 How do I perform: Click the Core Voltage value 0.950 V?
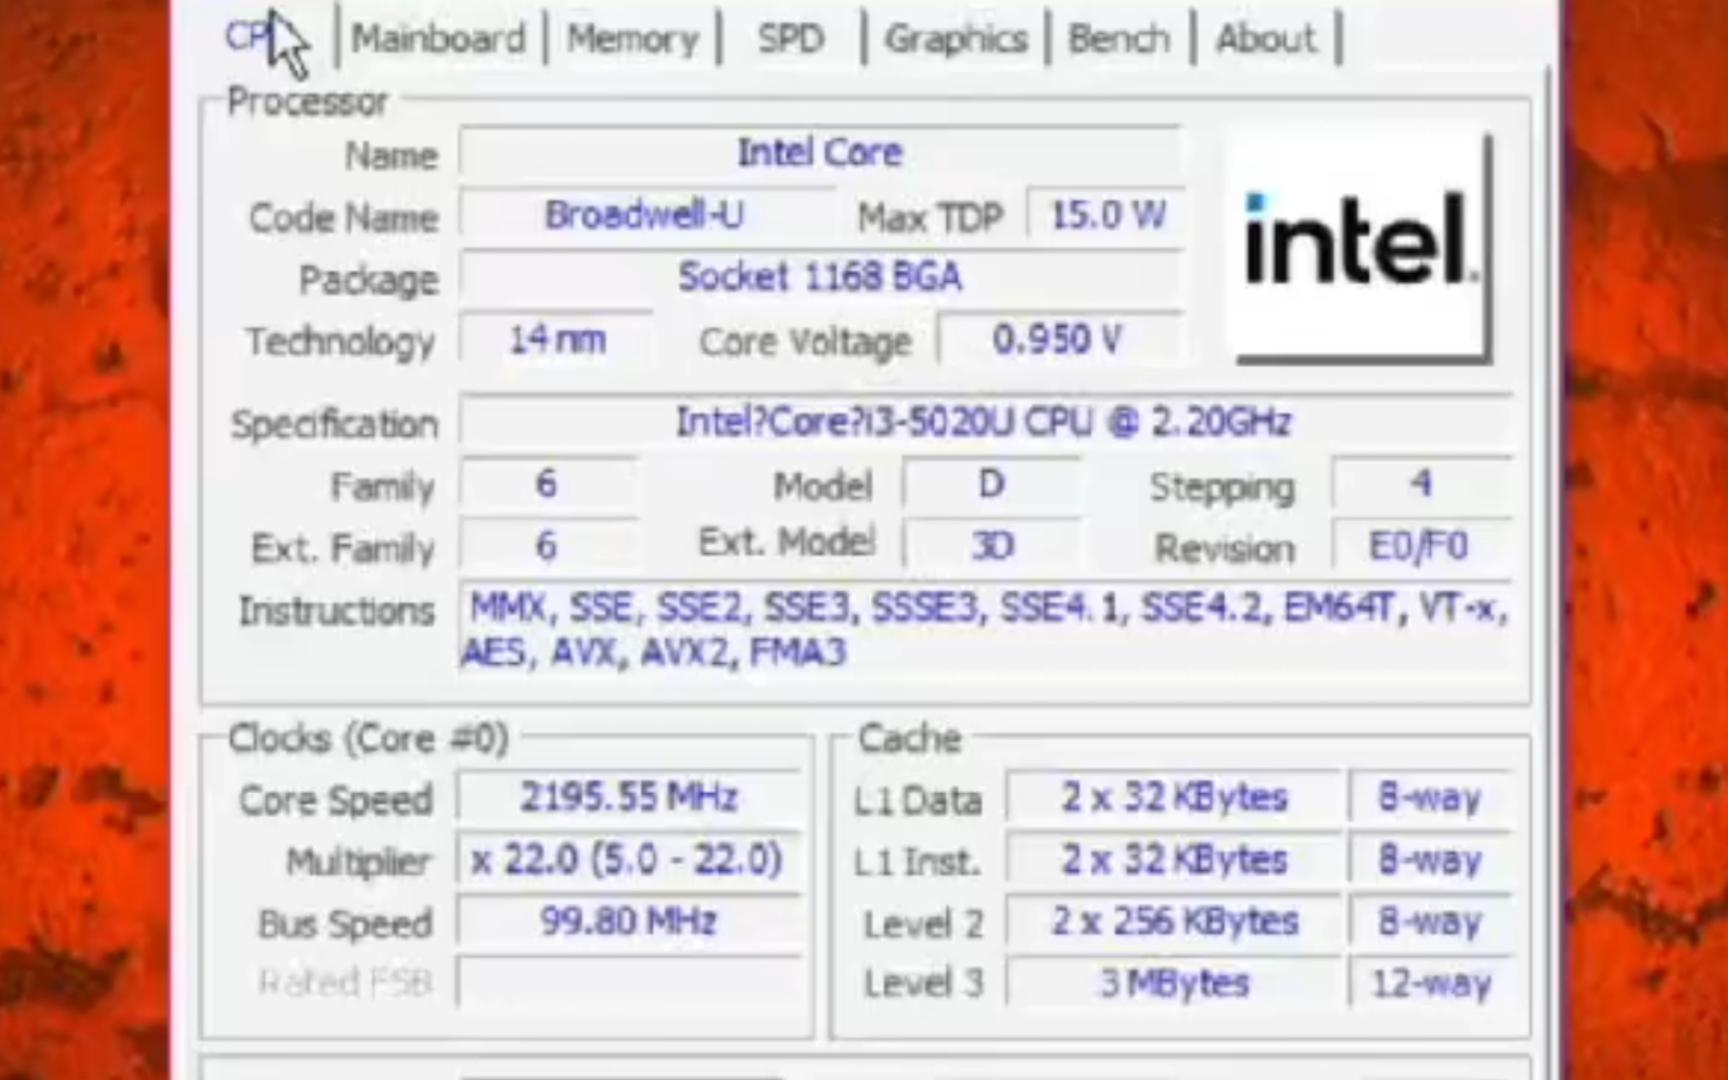(1060, 340)
